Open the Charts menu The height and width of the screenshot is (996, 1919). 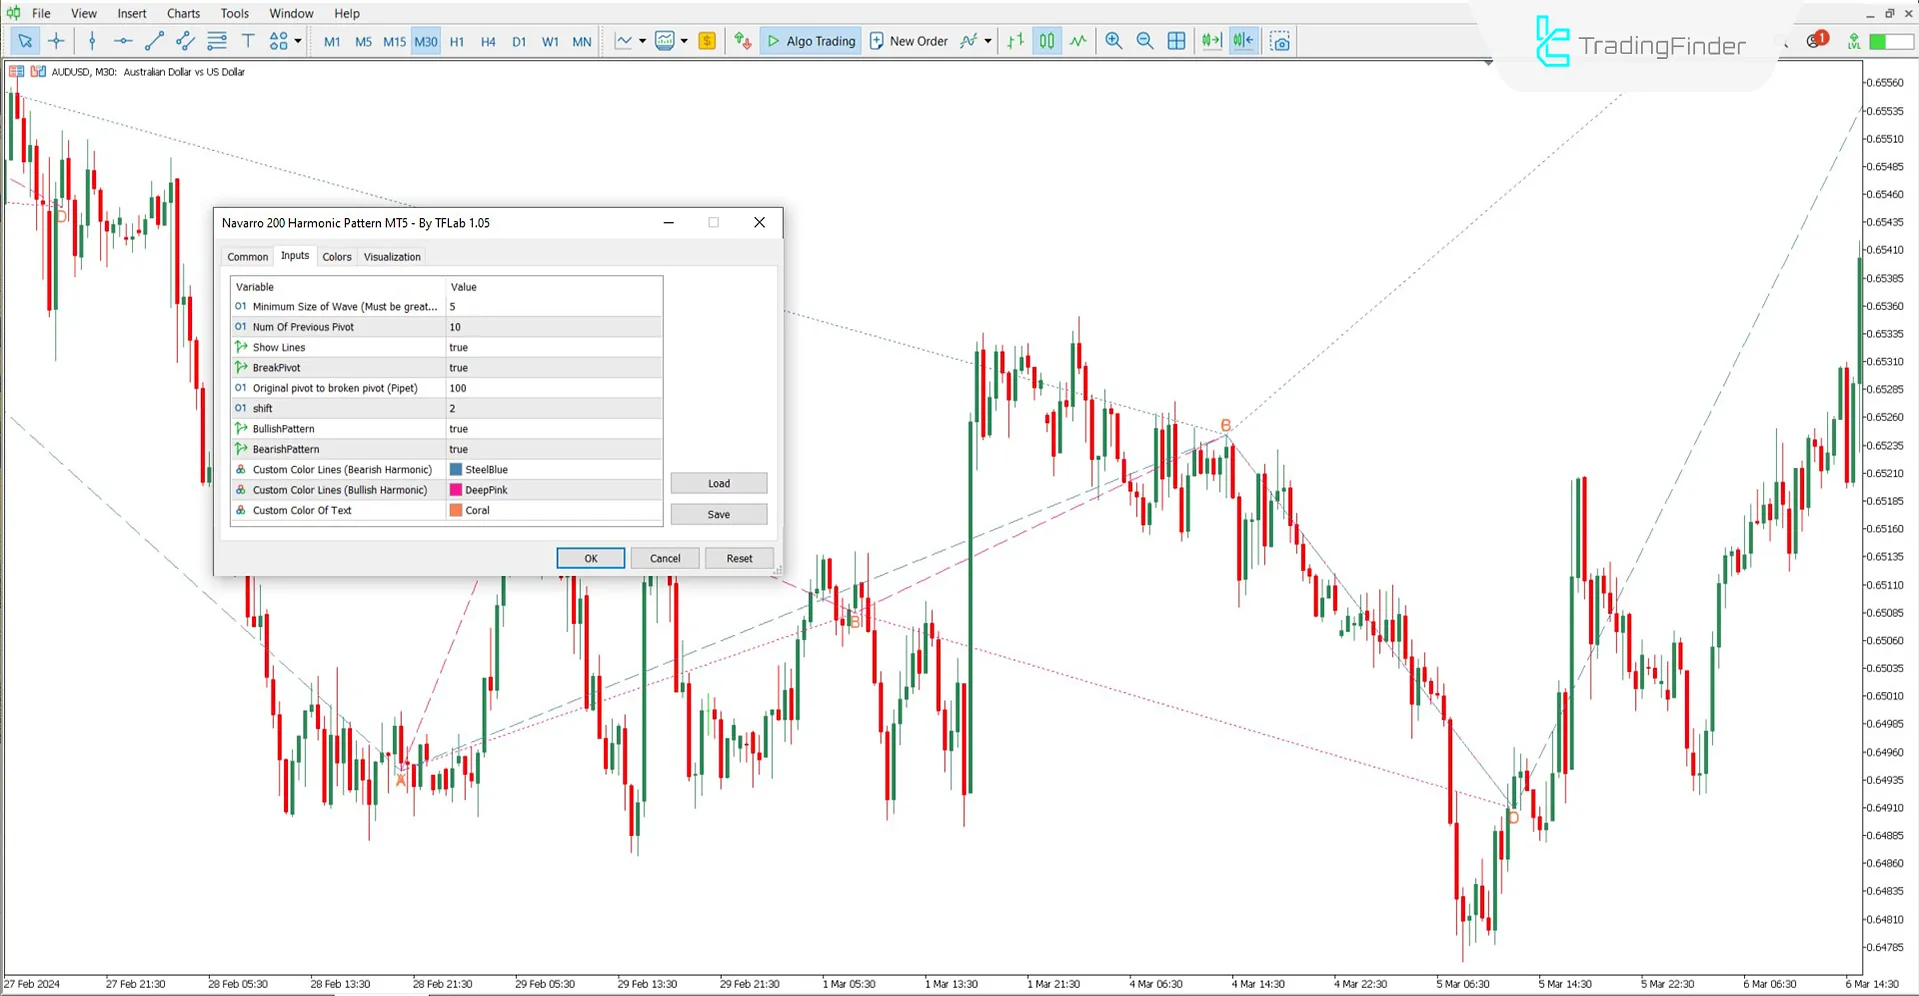coord(182,13)
